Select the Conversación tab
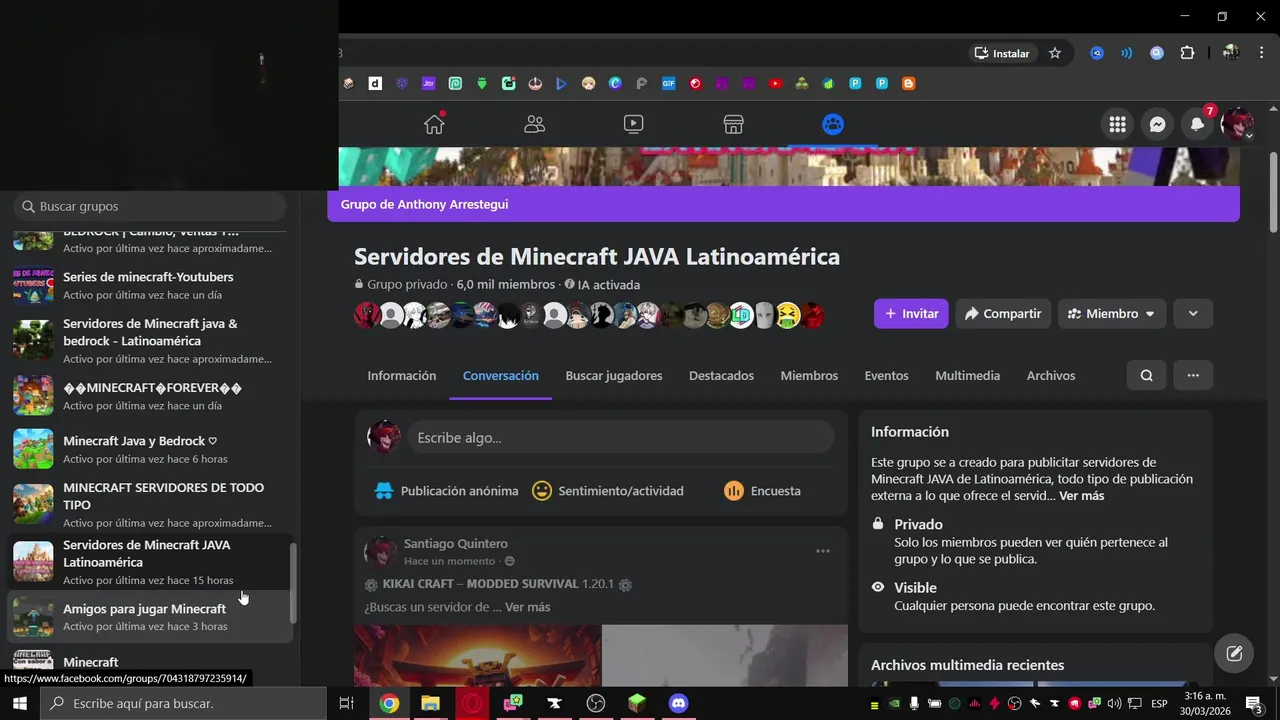This screenshot has height=720, width=1280. coord(501,375)
